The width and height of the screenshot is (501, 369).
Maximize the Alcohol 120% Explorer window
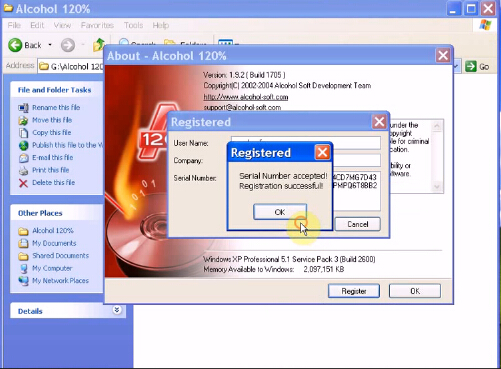(x=471, y=9)
